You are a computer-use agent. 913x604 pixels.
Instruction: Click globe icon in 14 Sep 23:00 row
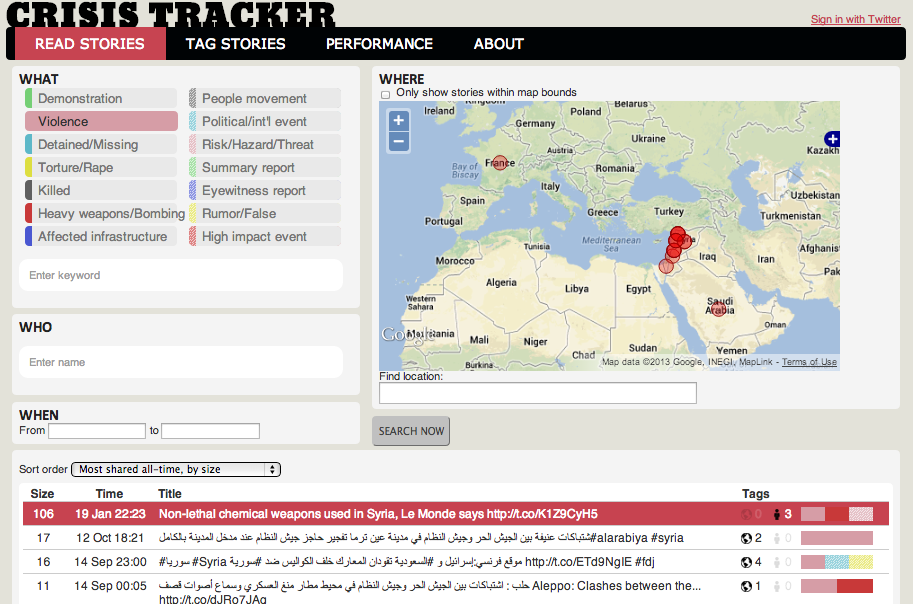[x=745, y=562]
